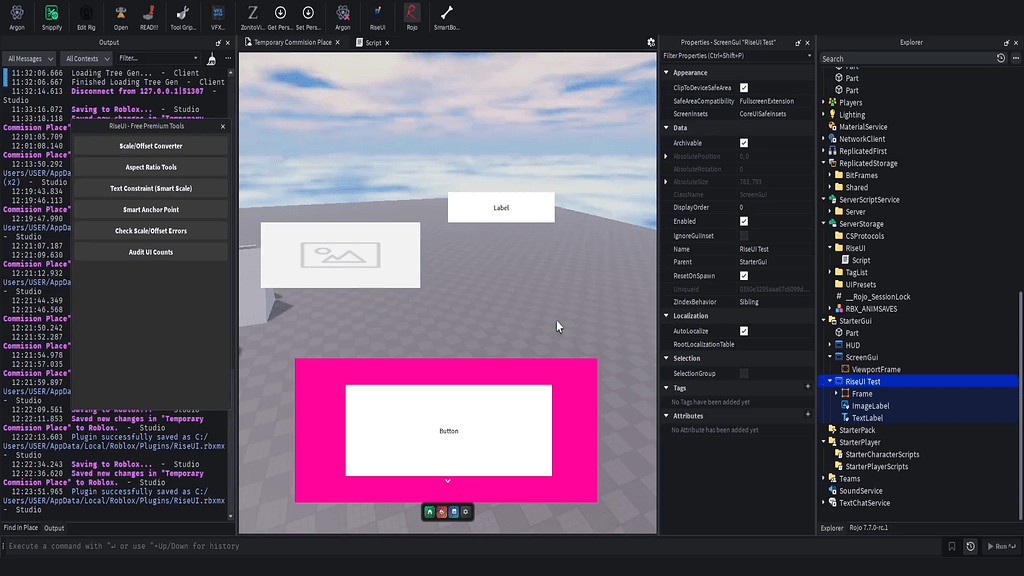Viewport: 1024px width, 576px height.
Task: Click Audit UI Counts button
Action: pyautogui.click(x=151, y=252)
